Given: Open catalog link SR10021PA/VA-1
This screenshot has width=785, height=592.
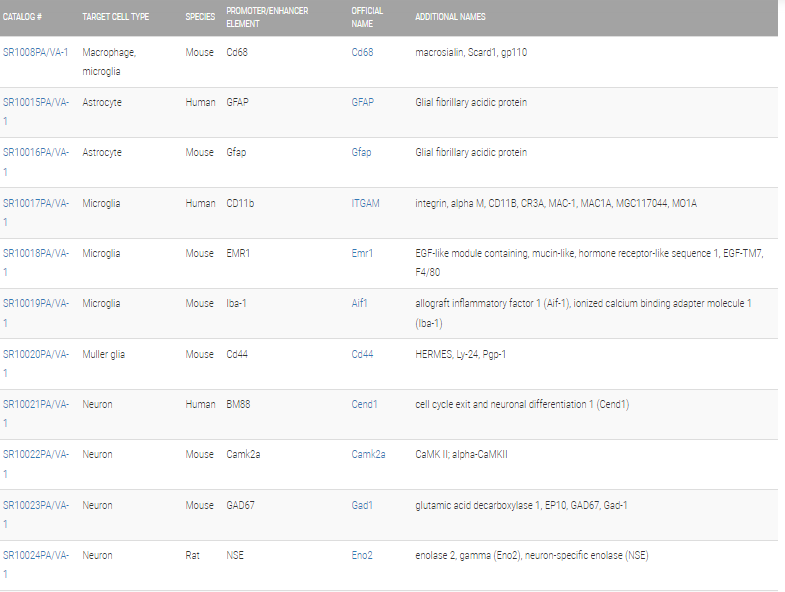Looking at the screenshot, I should click(36, 414).
